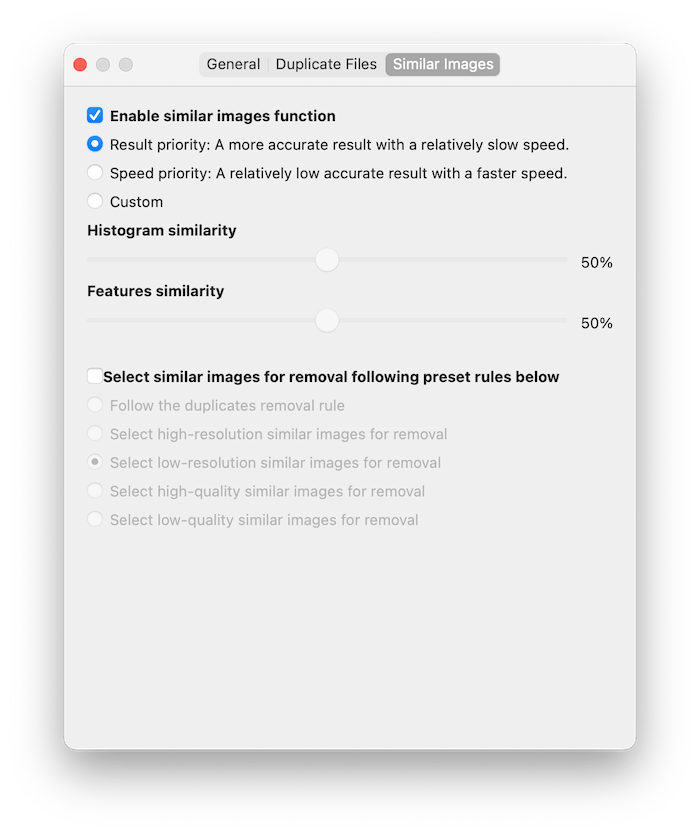Click the gray minimize window button
The image size is (700, 834).
(x=103, y=65)
